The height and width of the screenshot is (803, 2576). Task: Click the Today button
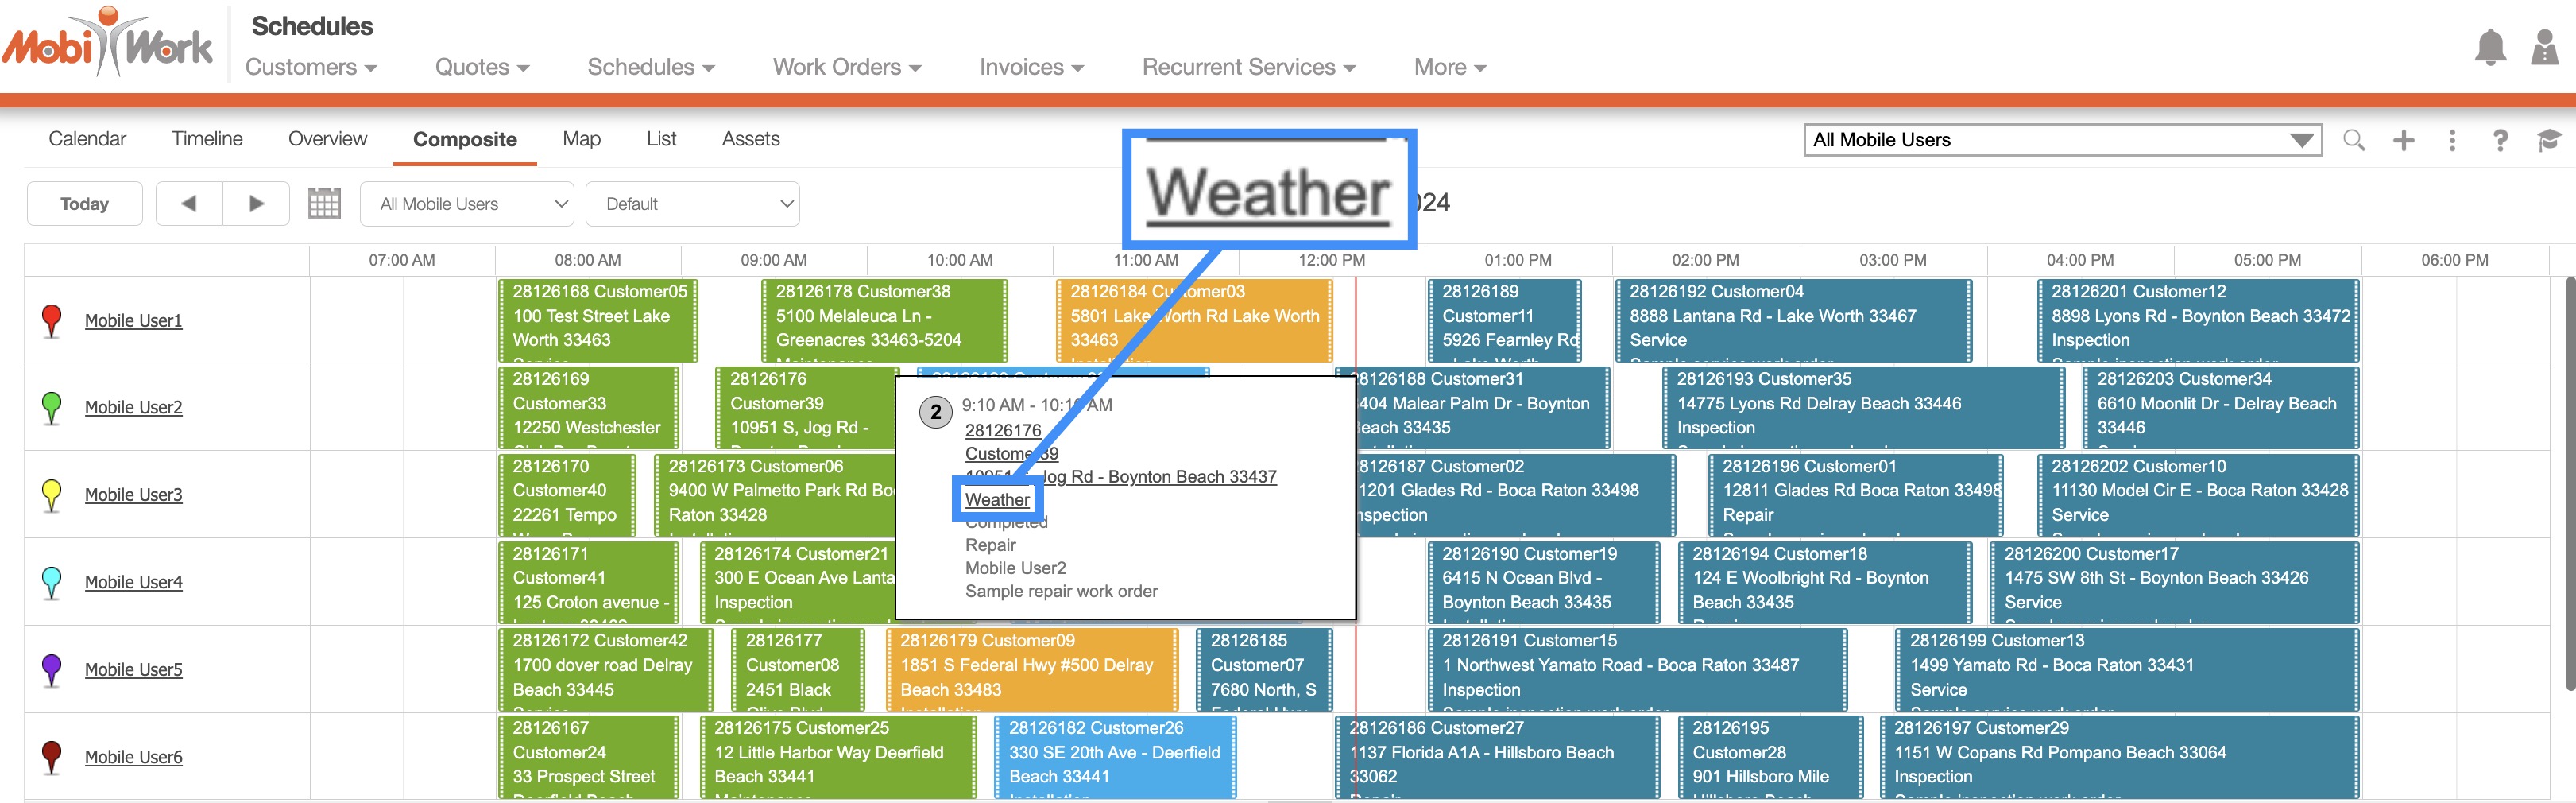click(x=84, y=204)
